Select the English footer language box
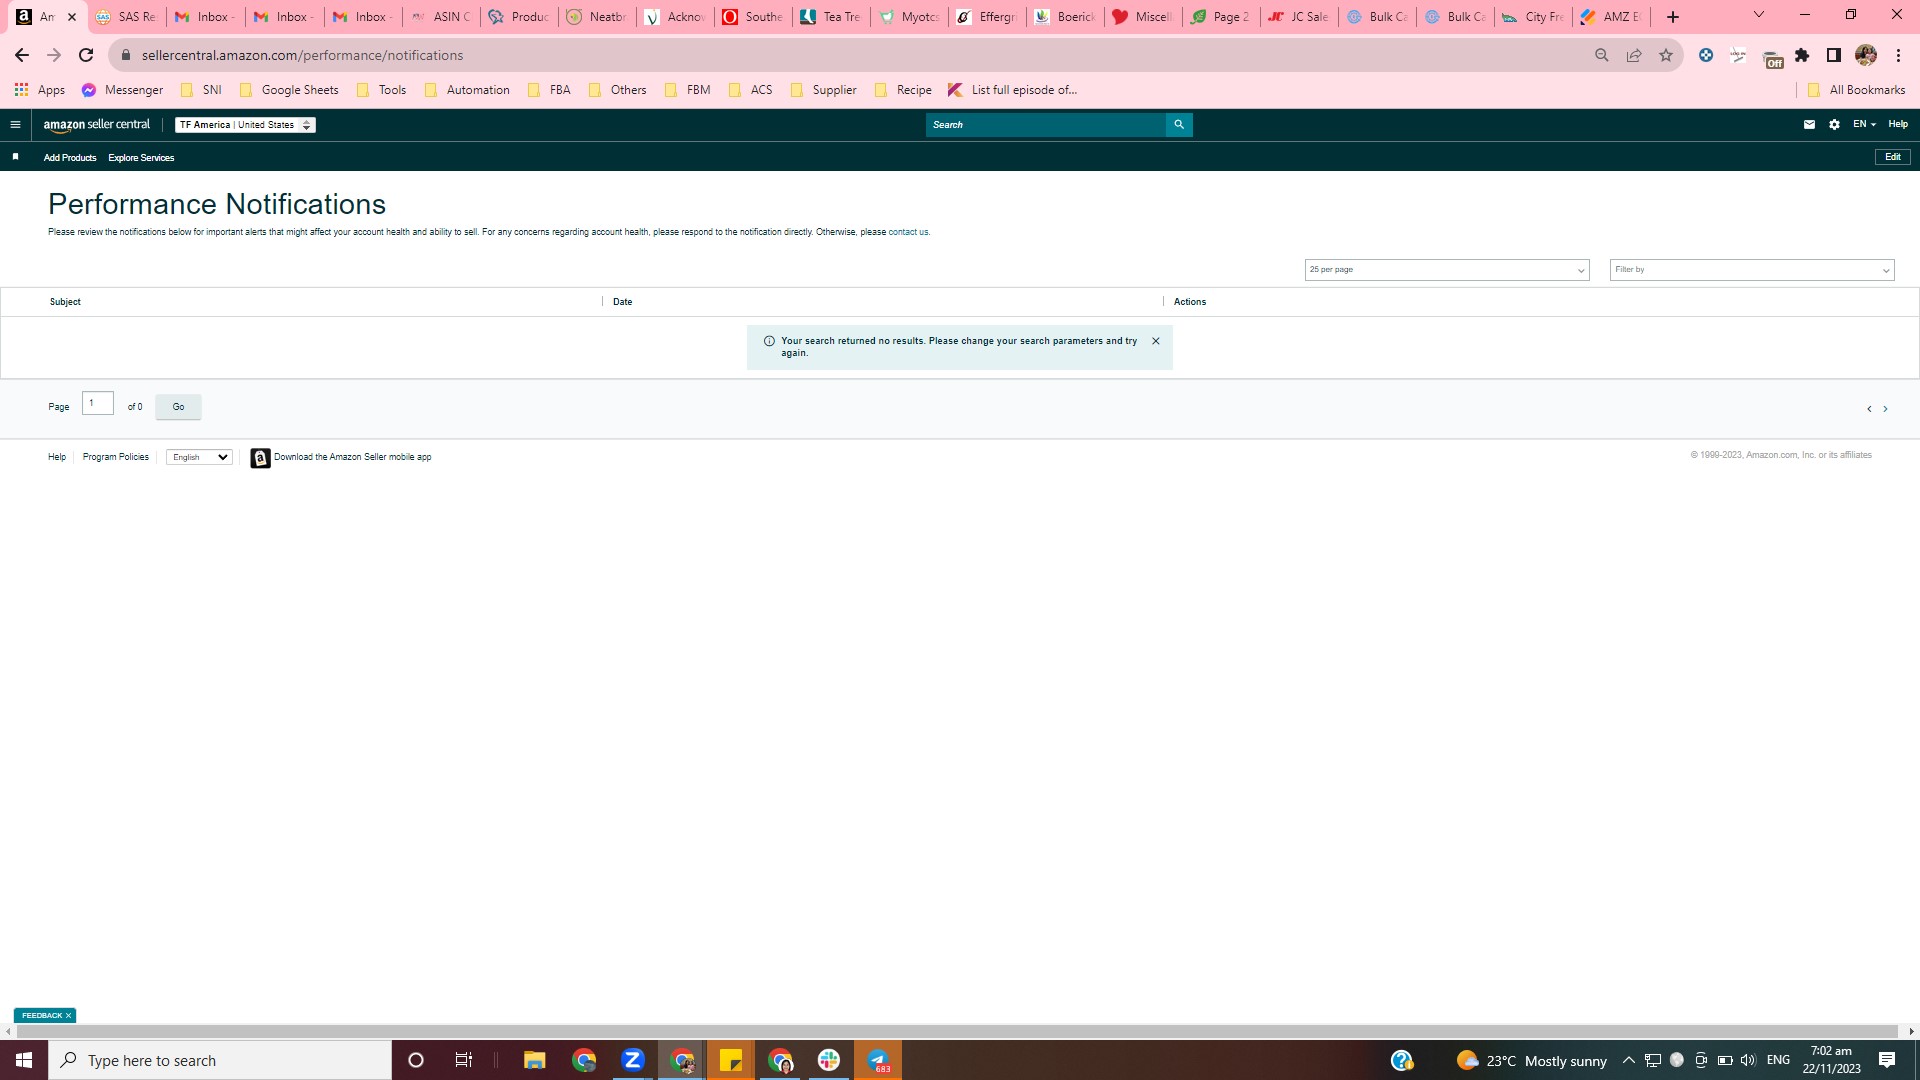The width and height of the screenshot is (1920, 1080). [199, 457]
